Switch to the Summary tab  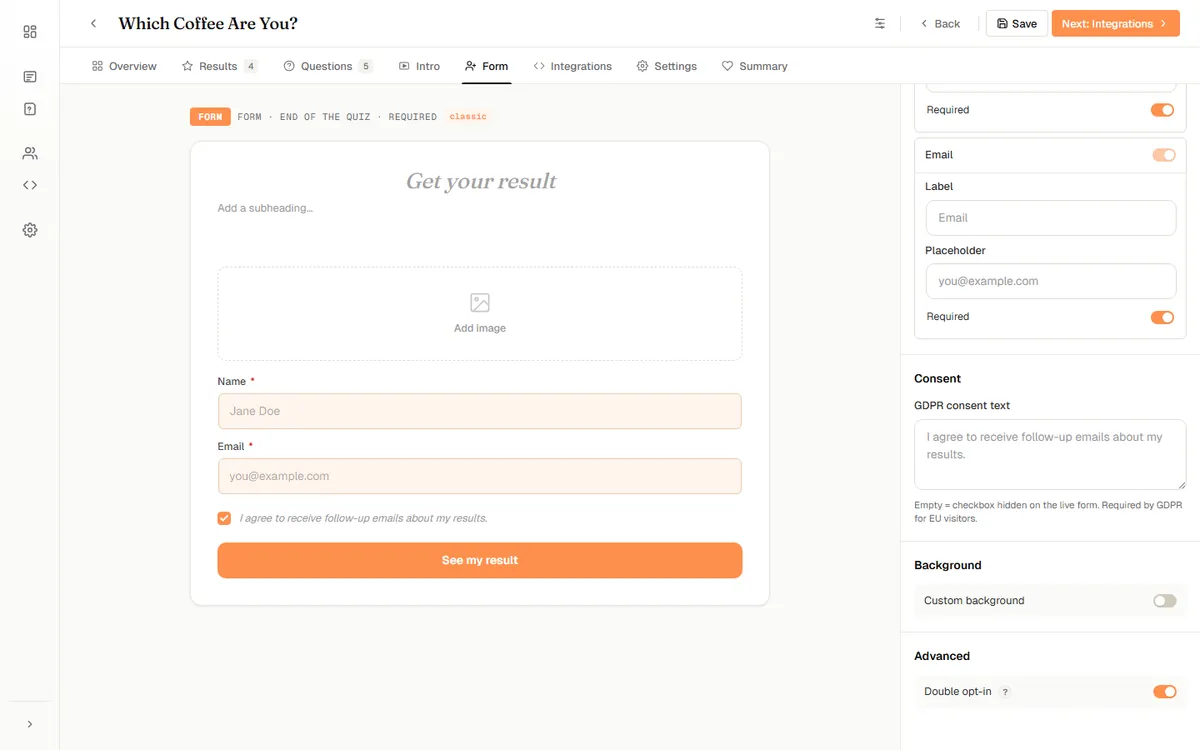(754, 66)
